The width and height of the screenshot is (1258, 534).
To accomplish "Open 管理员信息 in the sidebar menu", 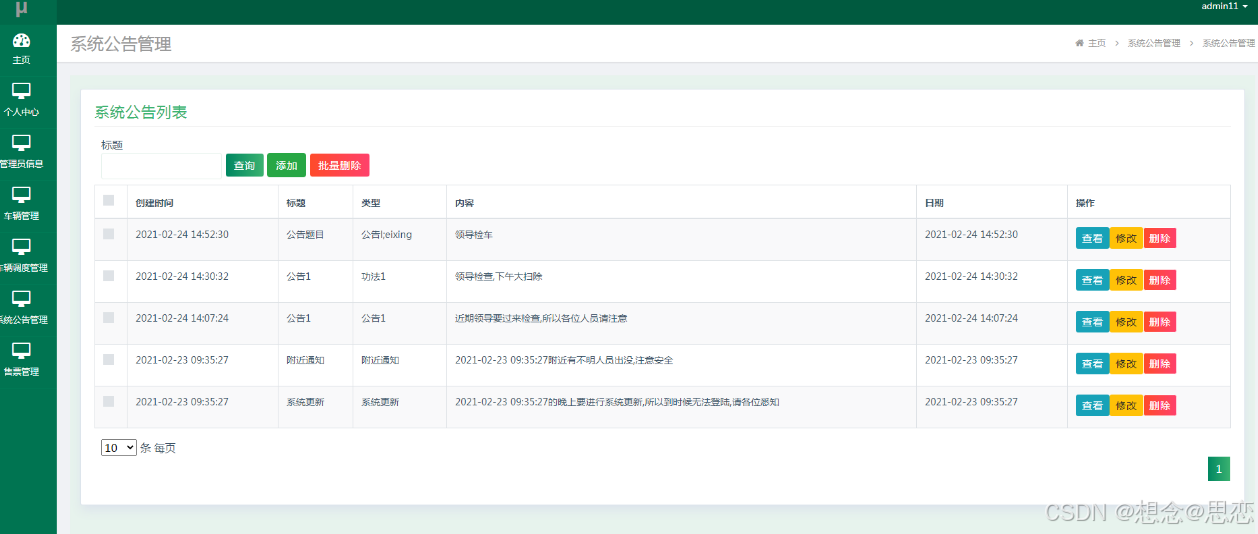I will point(22,164).
